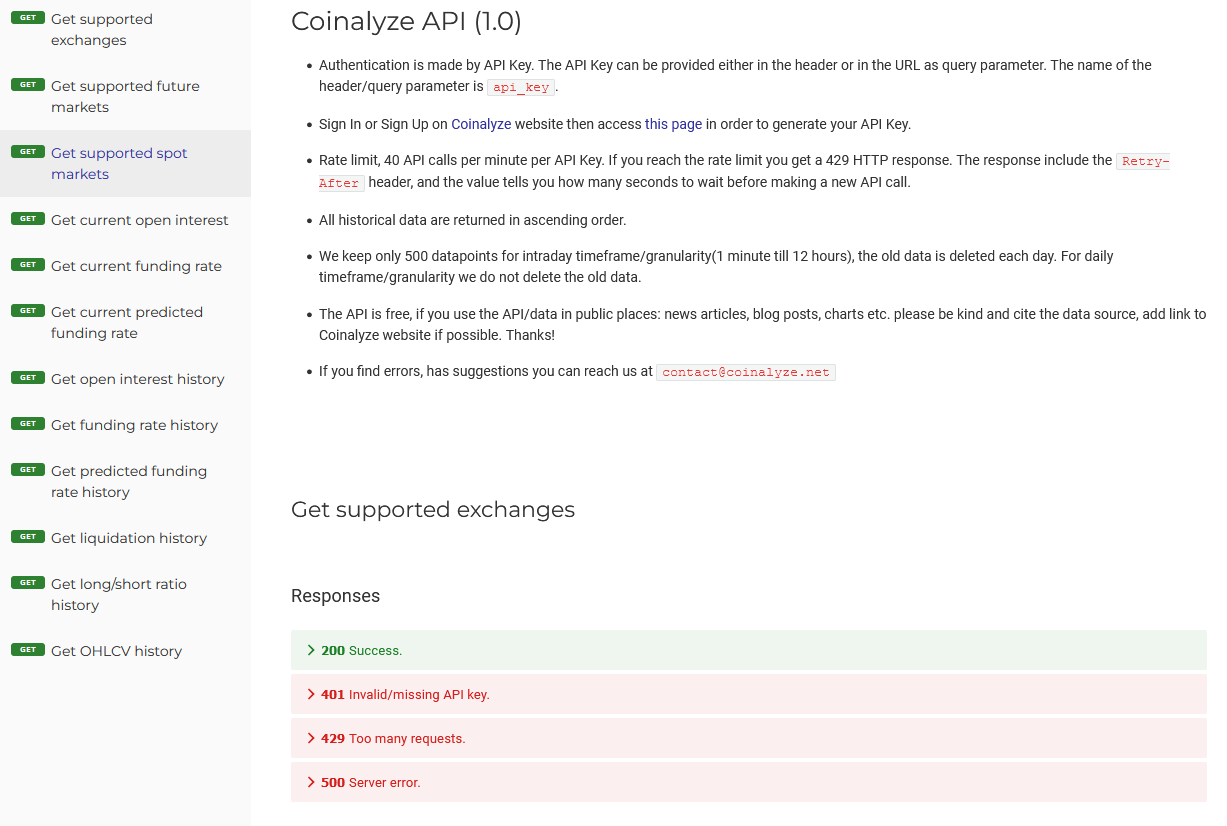Open Get supported exchanges in sidebar
The image size is (1227, 826).
tap(125, 30)
